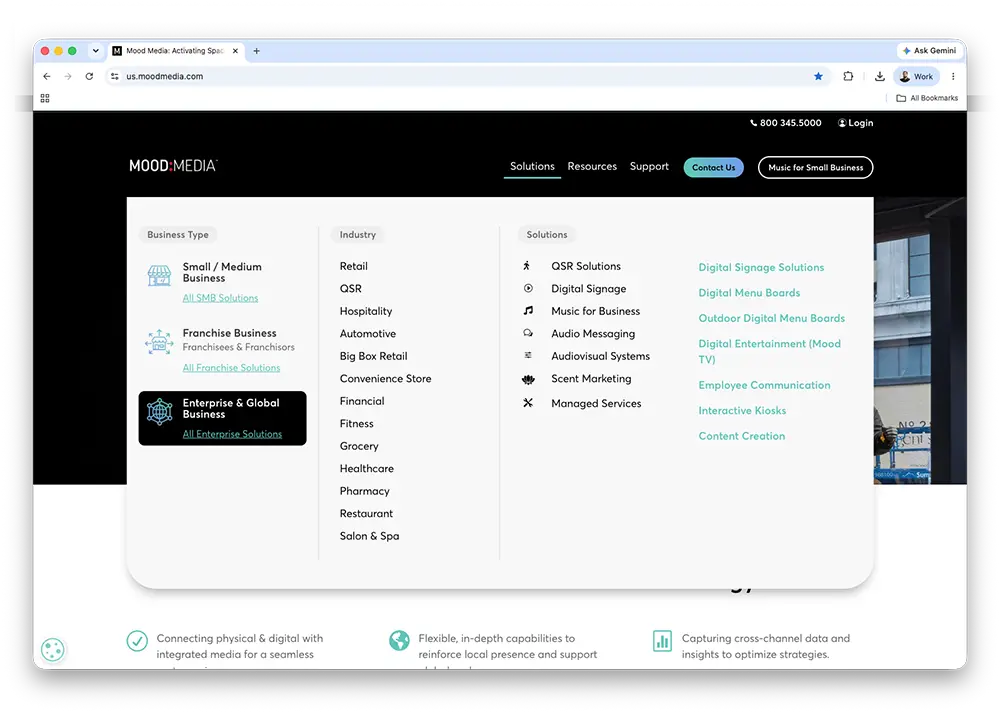The width and height of the screenshot is (1000, 713).
Task: Open cookie preferences icon at the page bottom
Action: (53, 650)
